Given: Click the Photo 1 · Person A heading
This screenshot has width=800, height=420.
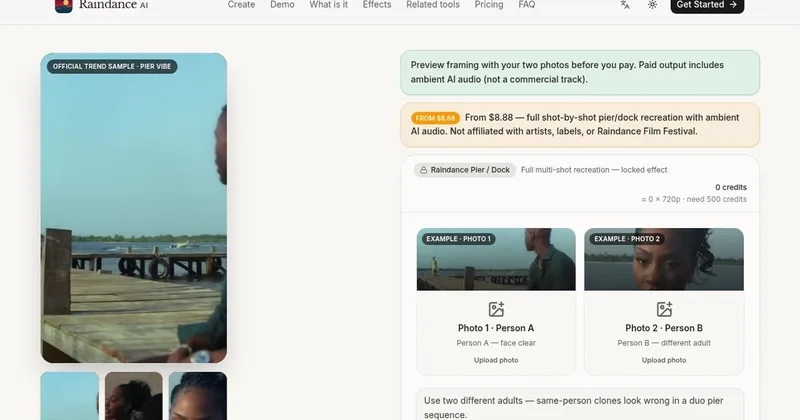Looking at the screenshot, I should 496,328.
